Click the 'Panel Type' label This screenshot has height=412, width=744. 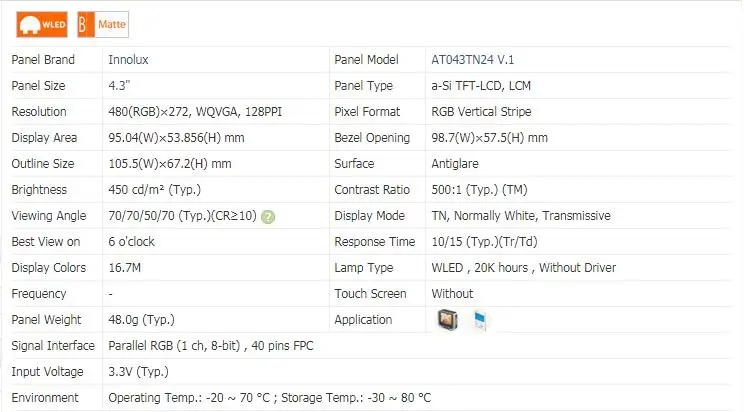tap(363, 85)
